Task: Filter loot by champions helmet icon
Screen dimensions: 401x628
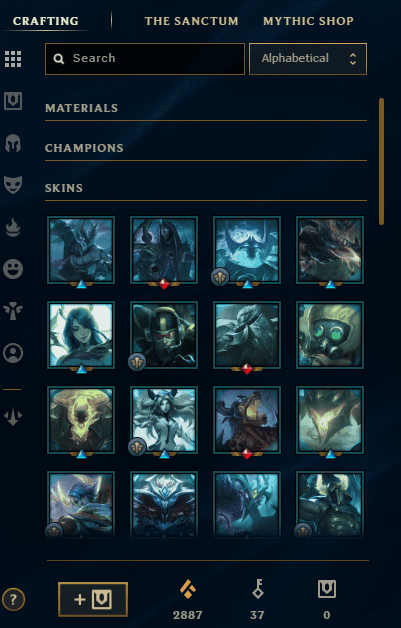Action: [13, 143]
